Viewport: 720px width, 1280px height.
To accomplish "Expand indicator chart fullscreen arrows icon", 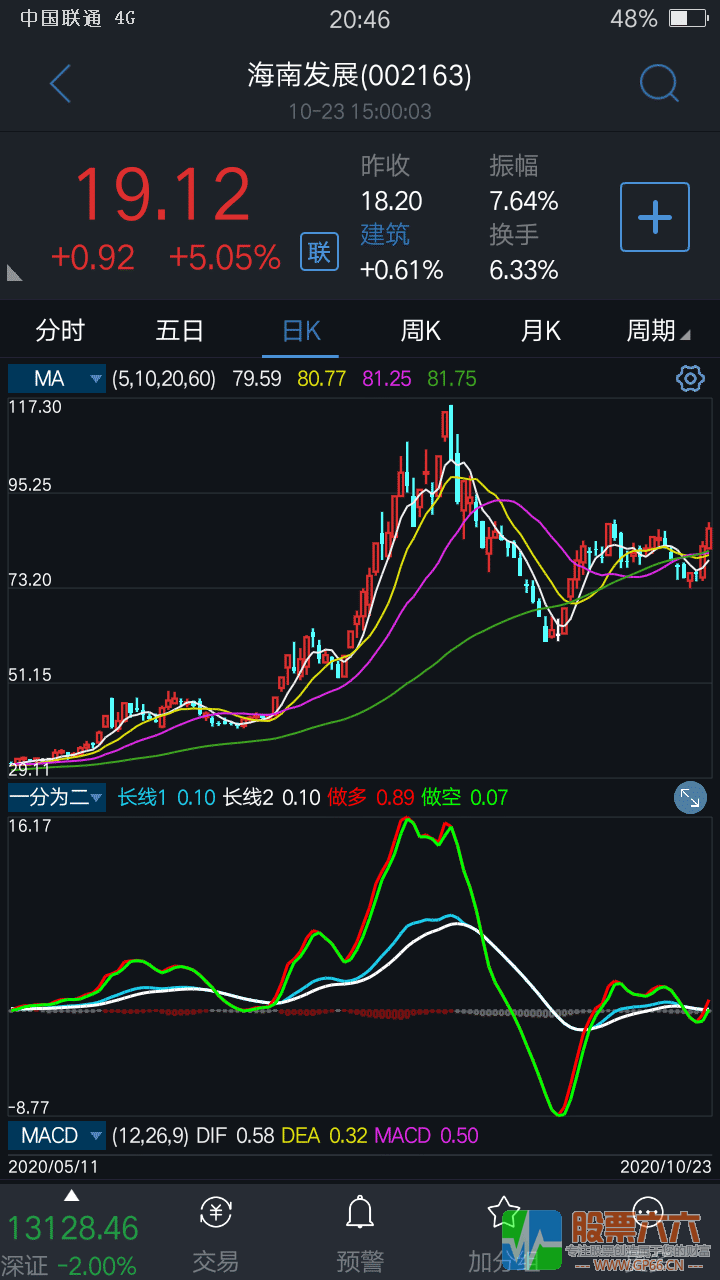I will coord(690,797).
